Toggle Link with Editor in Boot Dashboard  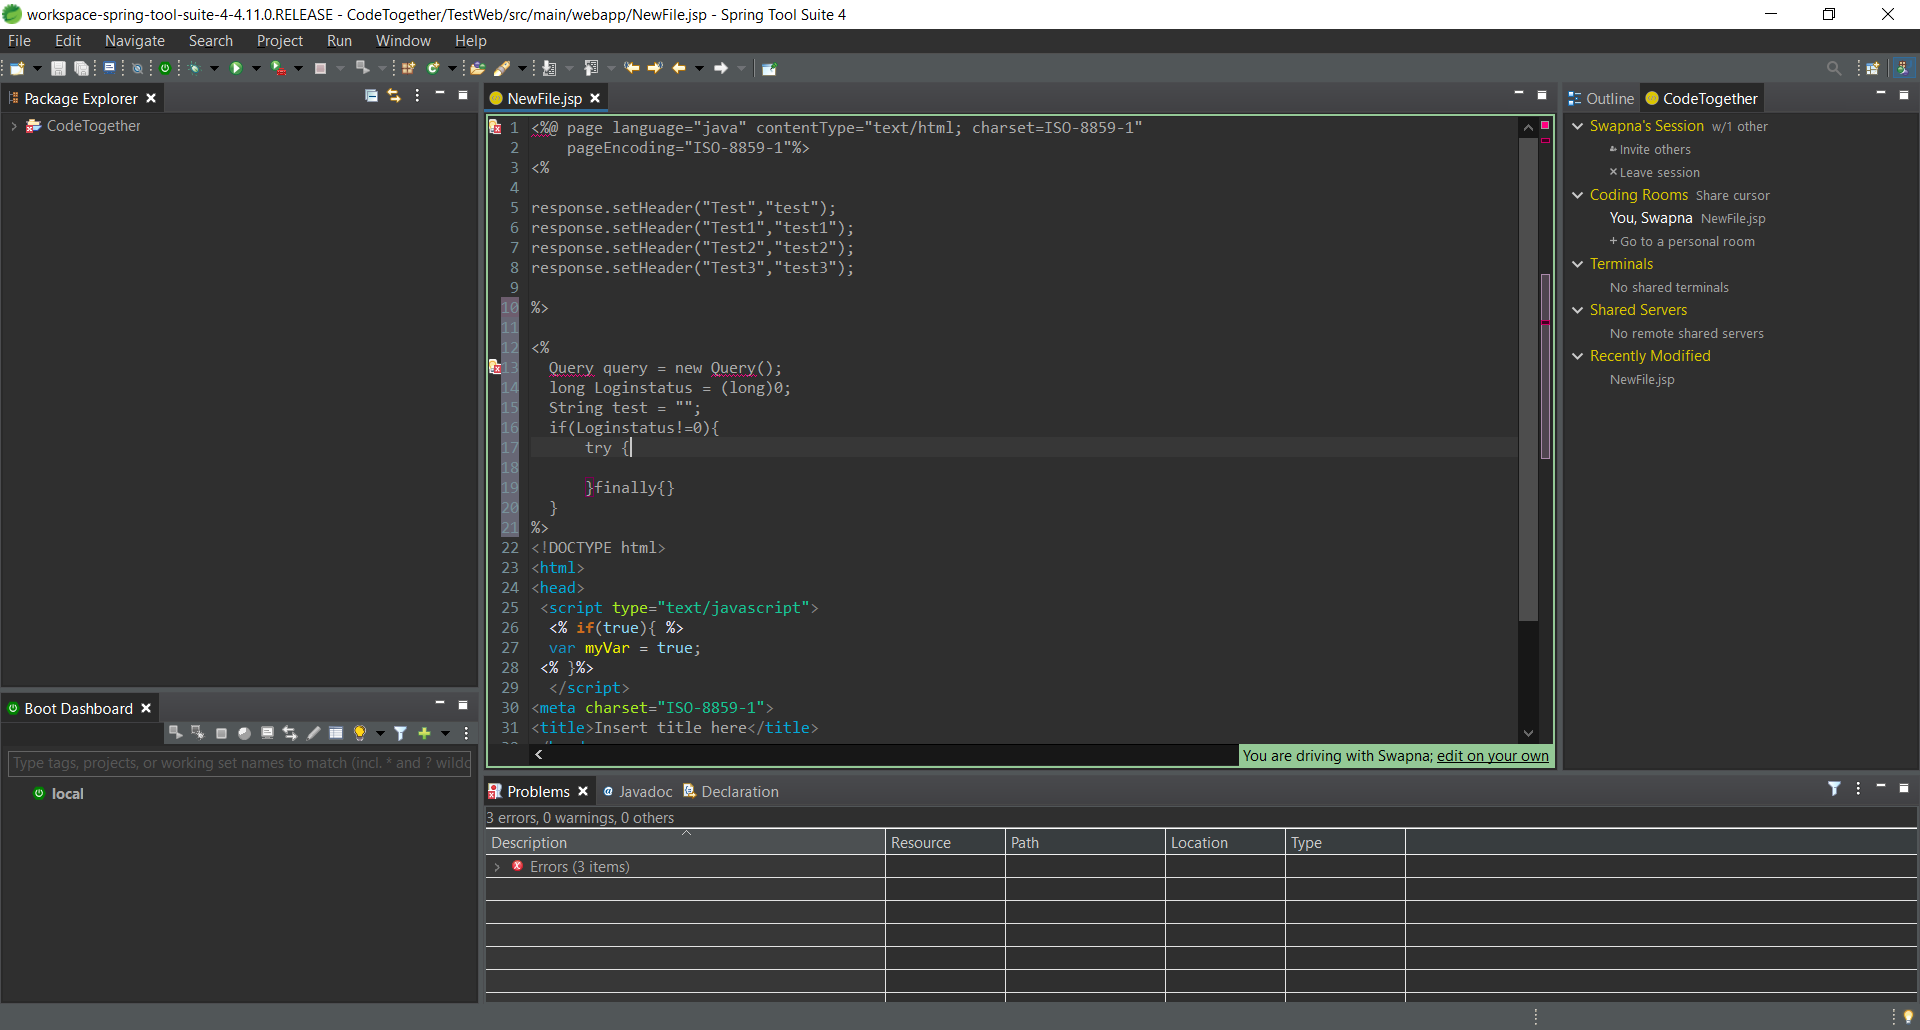(289, 733)
